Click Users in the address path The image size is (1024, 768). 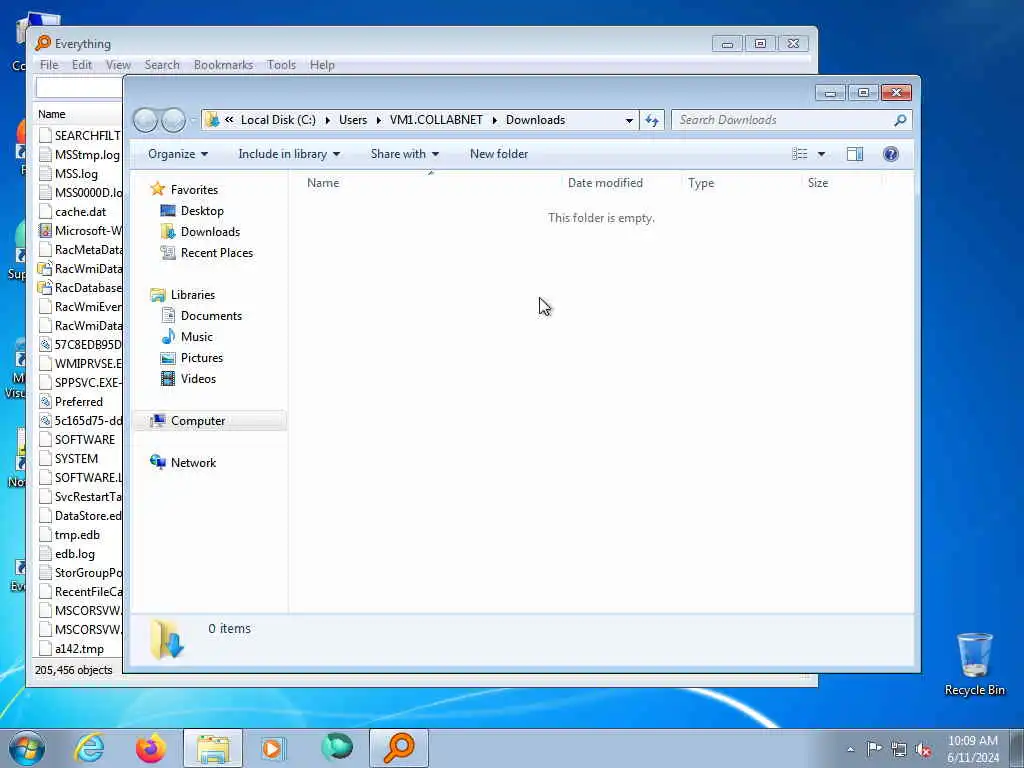click(x=353, y=120)
